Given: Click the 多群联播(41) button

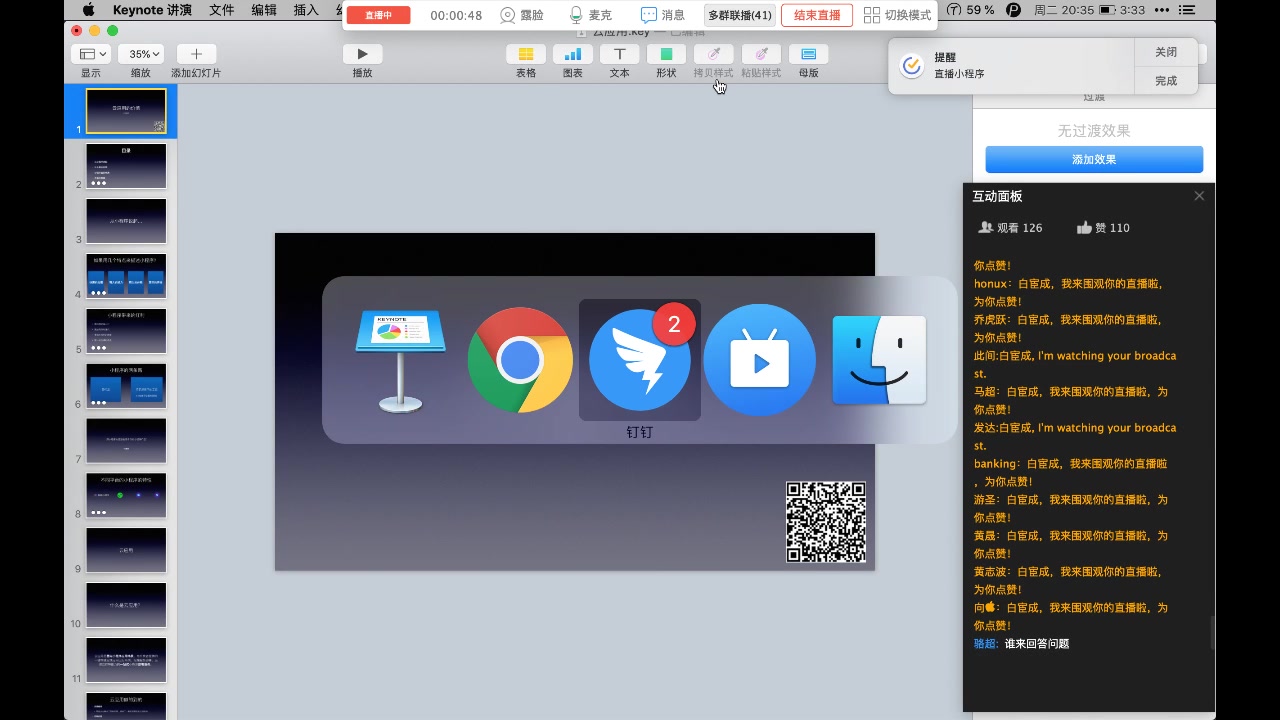Looking at the screenshot, I should click(x=740, y=15).
